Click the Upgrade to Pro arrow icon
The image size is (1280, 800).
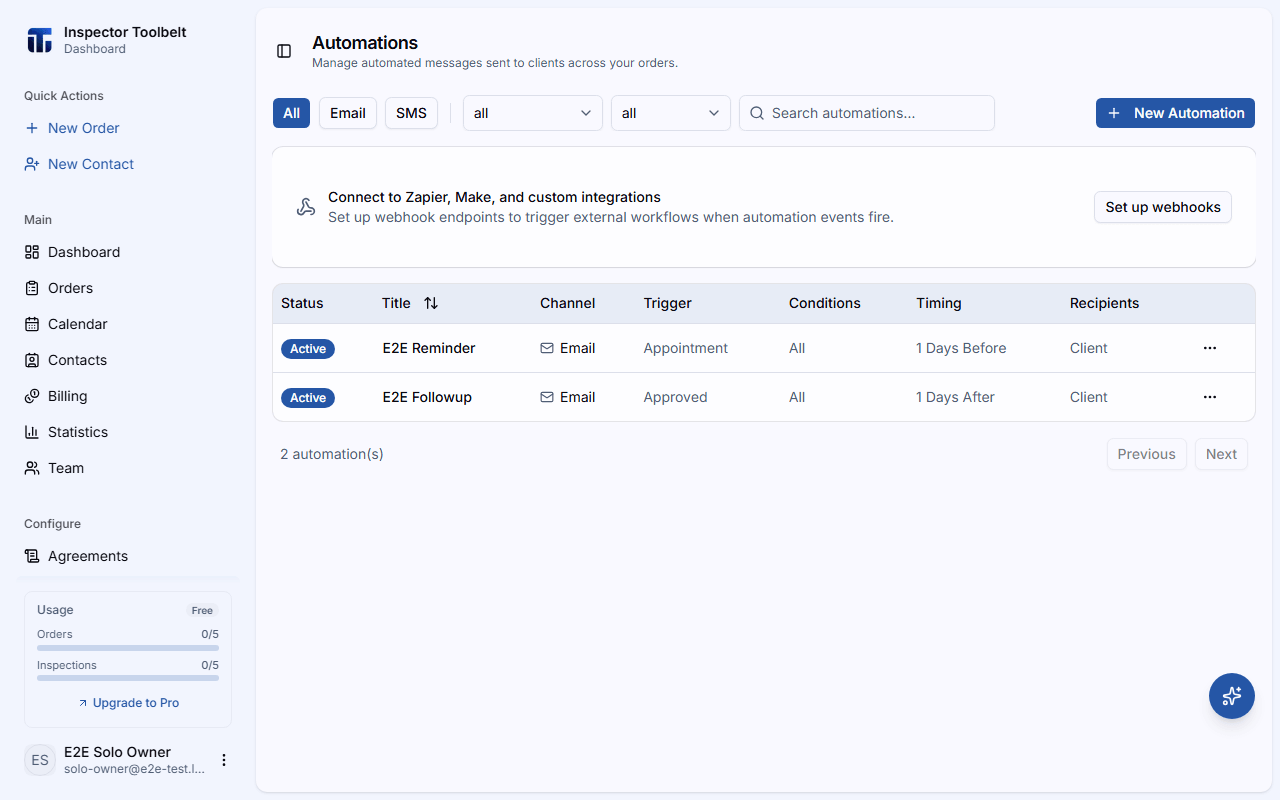[83, 703]
